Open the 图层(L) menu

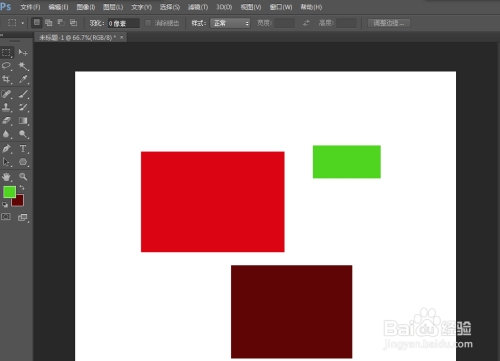pyautogui.click(x=113, y=7)
